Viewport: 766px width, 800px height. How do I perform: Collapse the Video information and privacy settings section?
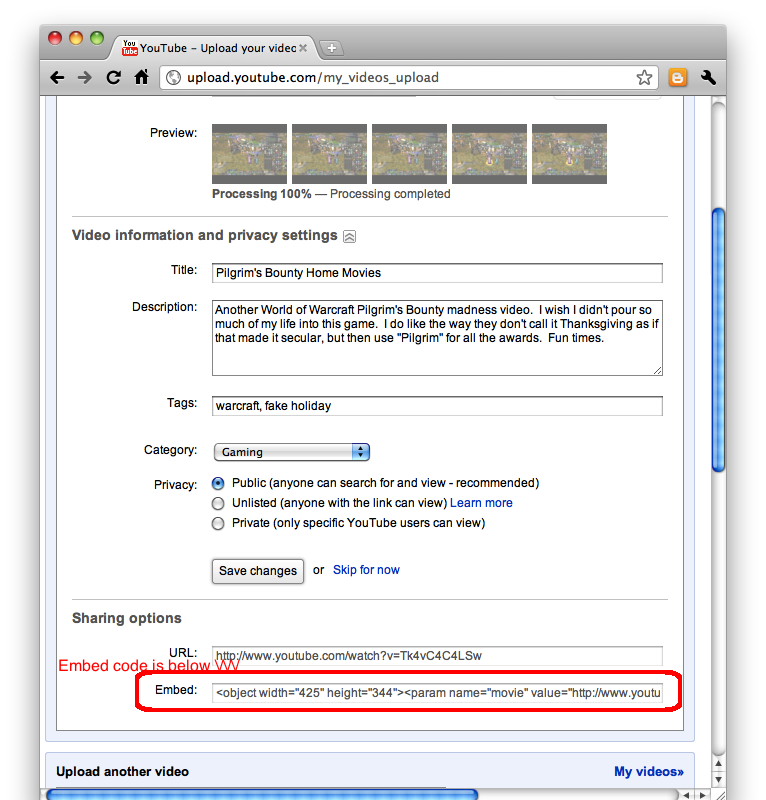pos(350,236)
